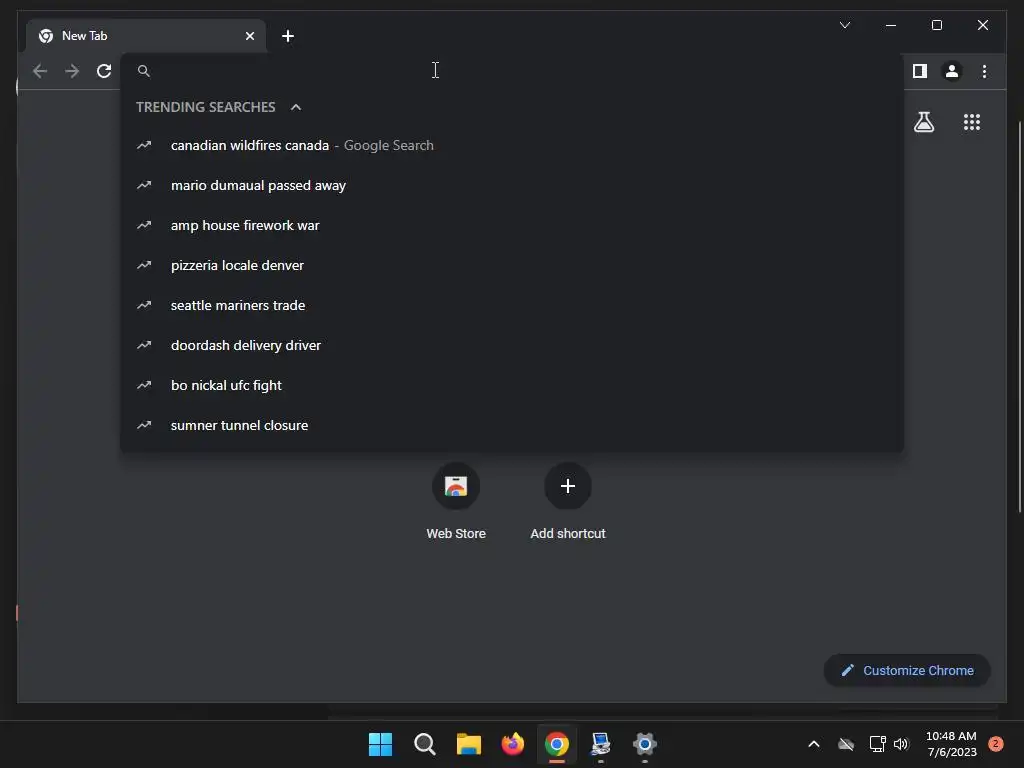Open File Explorer from the taskbar
This screenshot has height=768, width=1024.
coord(468,744)
